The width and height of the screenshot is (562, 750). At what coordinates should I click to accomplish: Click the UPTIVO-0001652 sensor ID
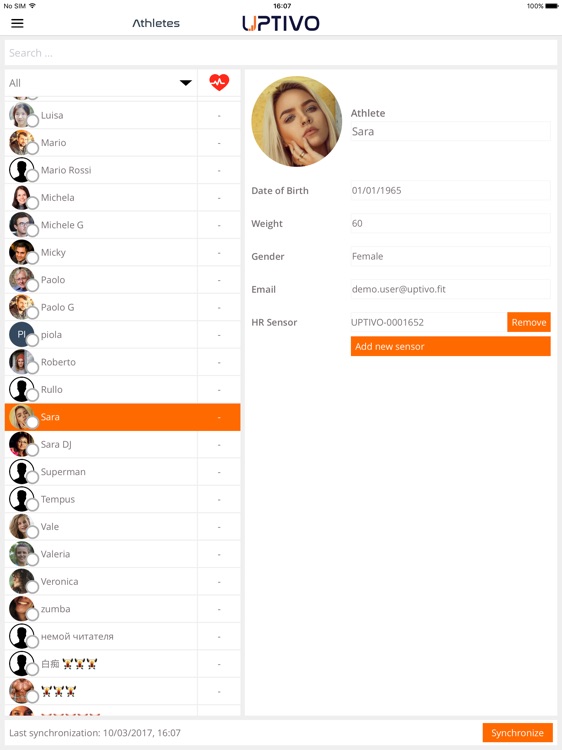pos(387,322)
